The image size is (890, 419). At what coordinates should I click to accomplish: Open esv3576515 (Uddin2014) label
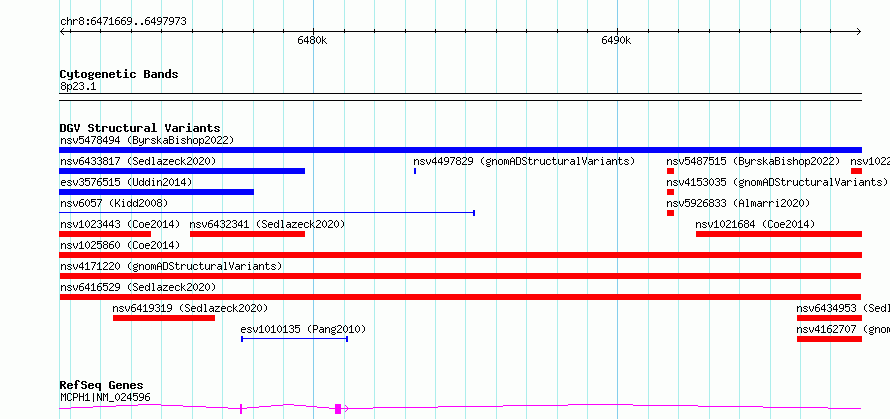[x=126, y=182]
